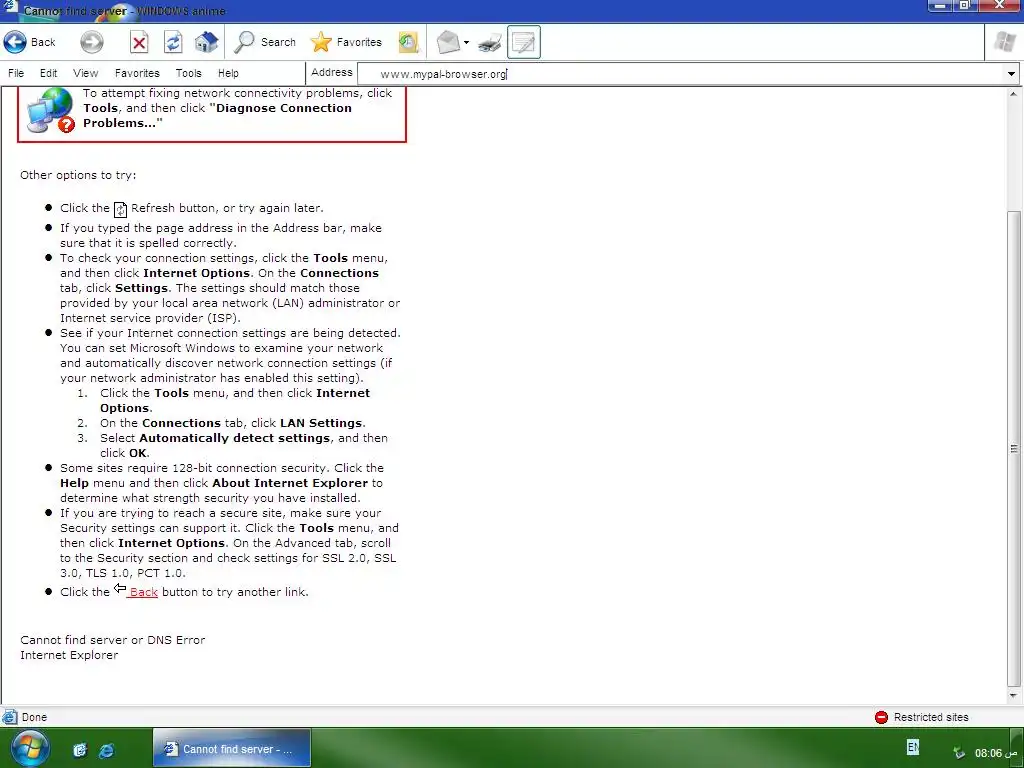Open the Favorites menu
Screen dimensions: 1024x768
[137, 73]
